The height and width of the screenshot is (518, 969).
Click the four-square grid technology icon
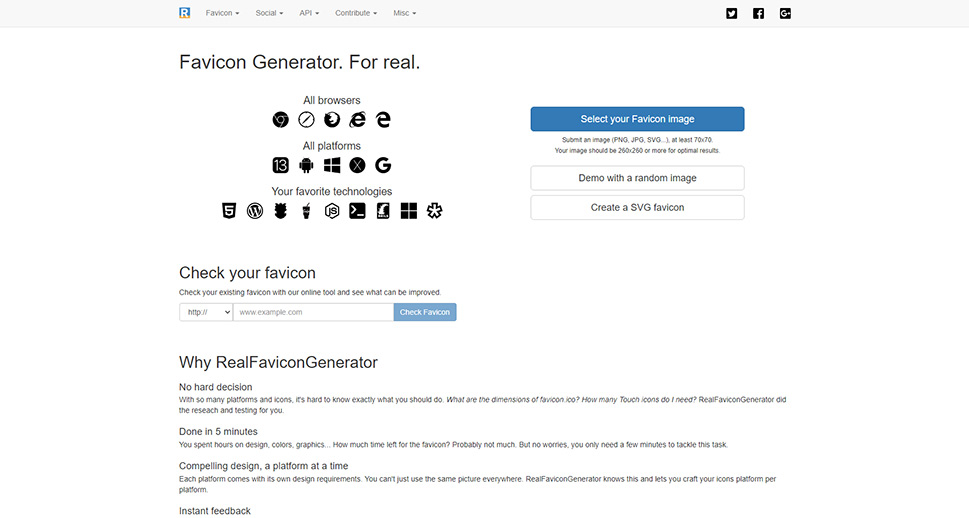tap(408, 211)
